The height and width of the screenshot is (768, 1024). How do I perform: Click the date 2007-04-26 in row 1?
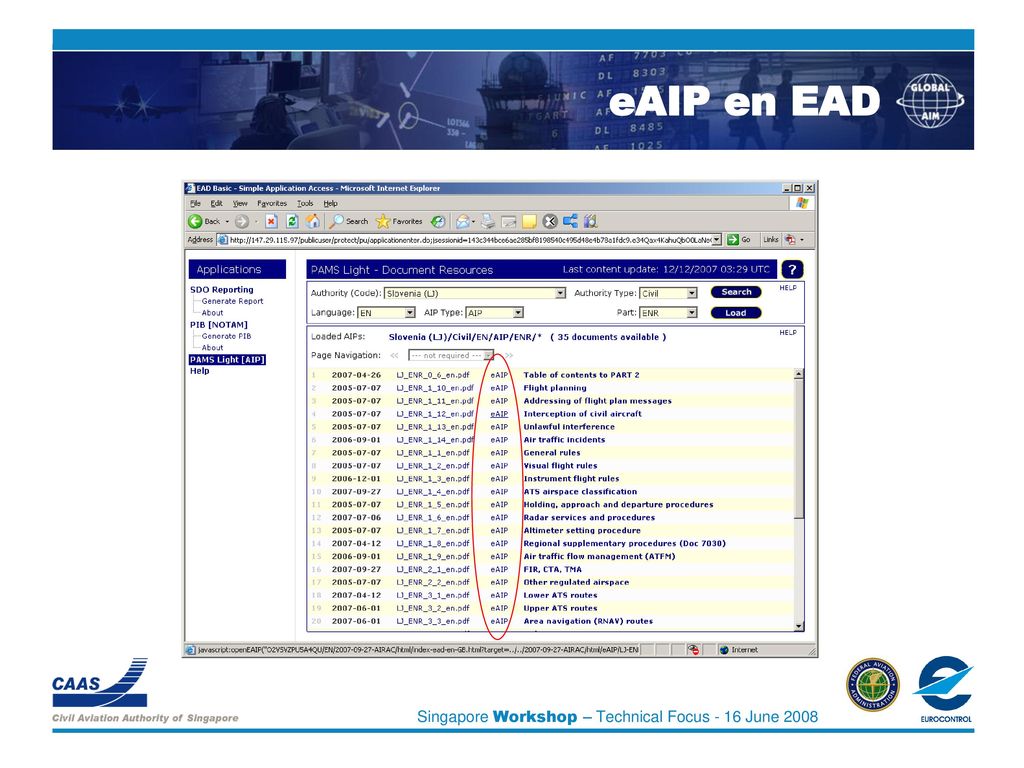356,375
